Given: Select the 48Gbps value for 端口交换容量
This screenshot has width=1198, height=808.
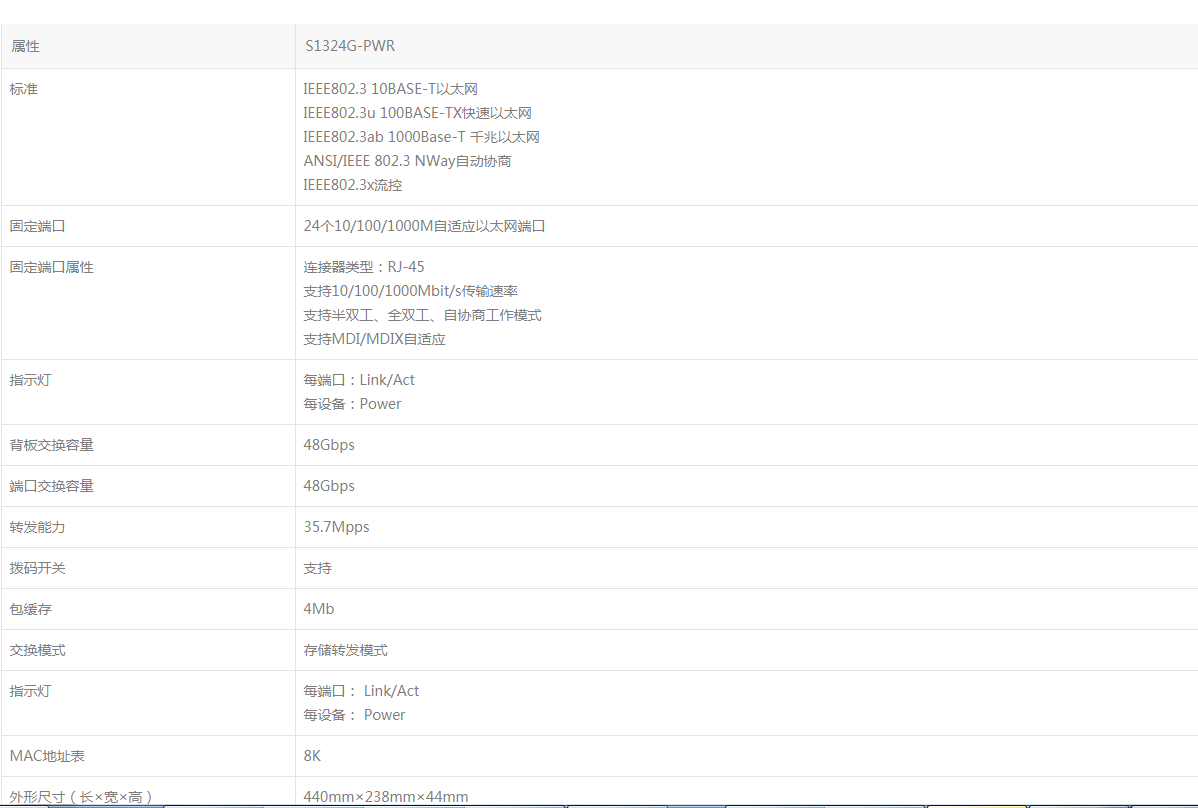Looking at the screenshot, I should [x=329, y=486].
